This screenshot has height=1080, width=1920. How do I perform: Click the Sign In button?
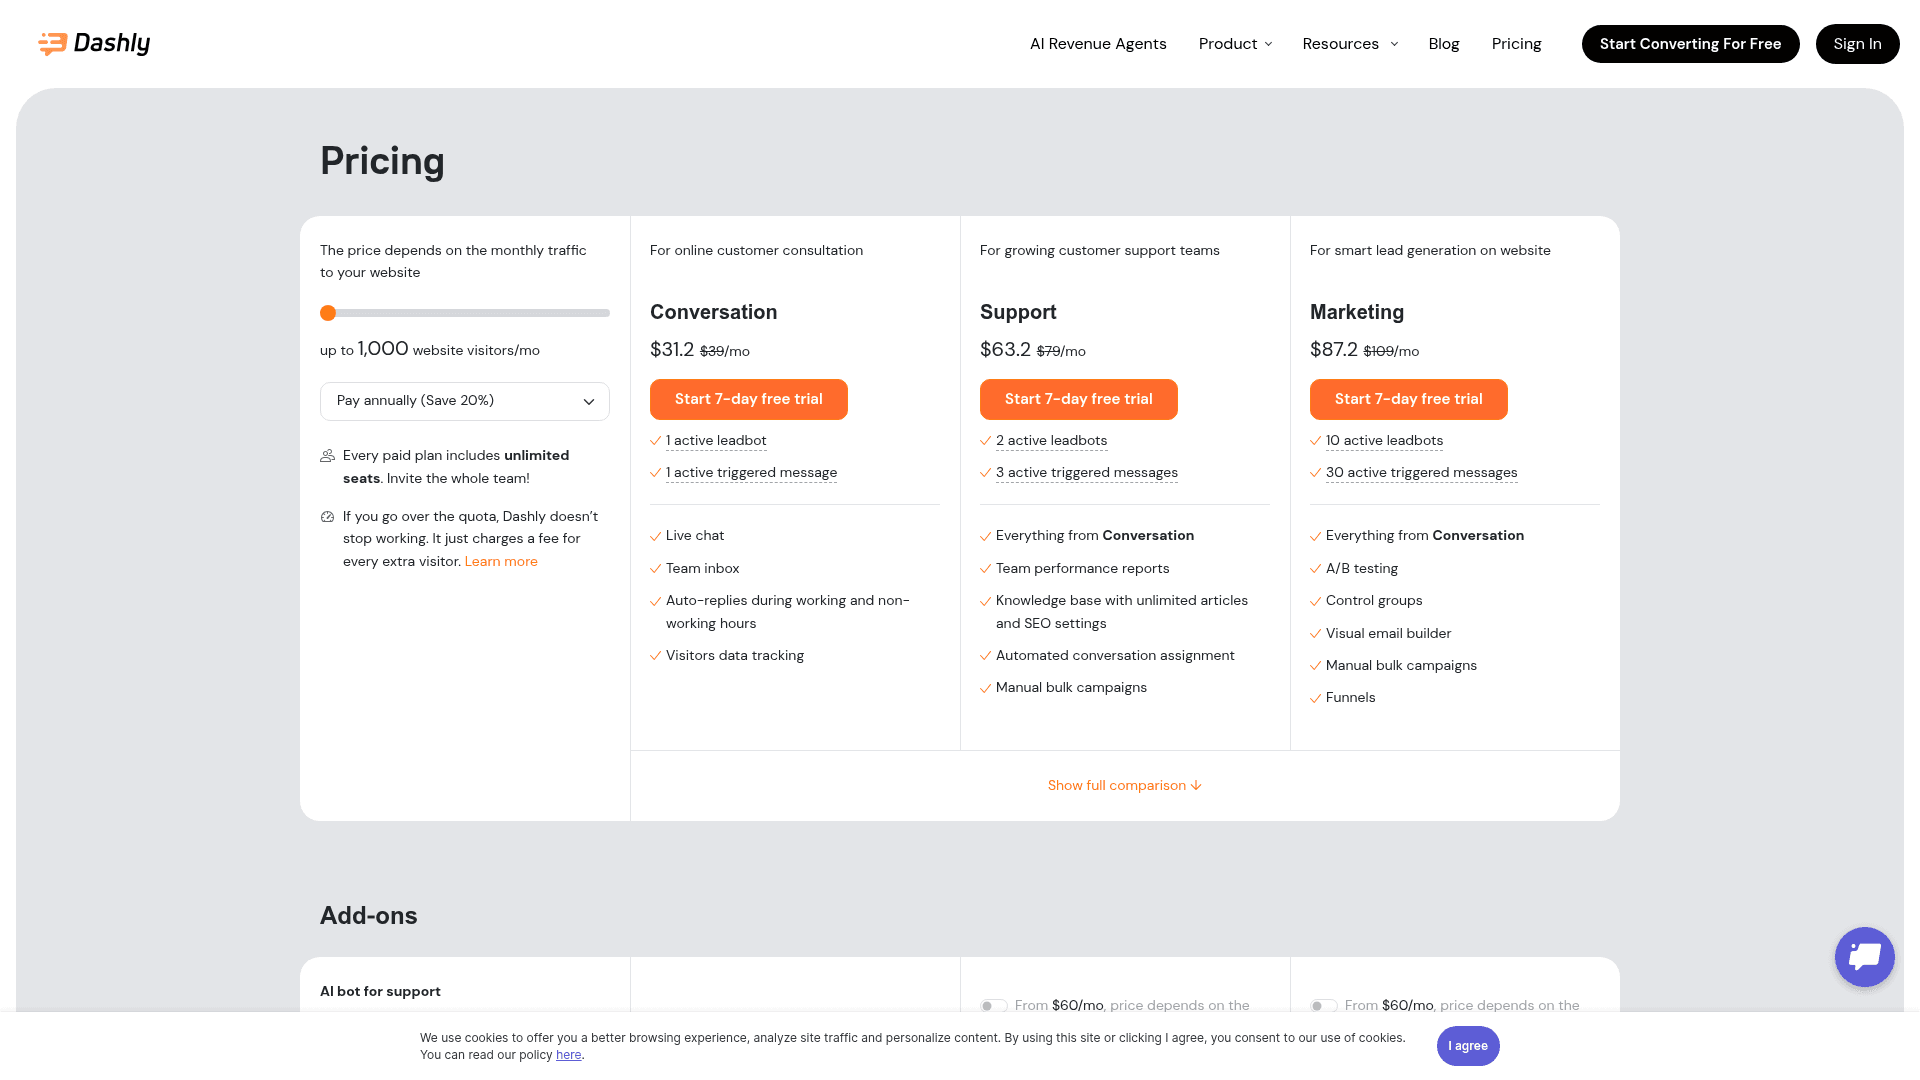click(1857, 44)
